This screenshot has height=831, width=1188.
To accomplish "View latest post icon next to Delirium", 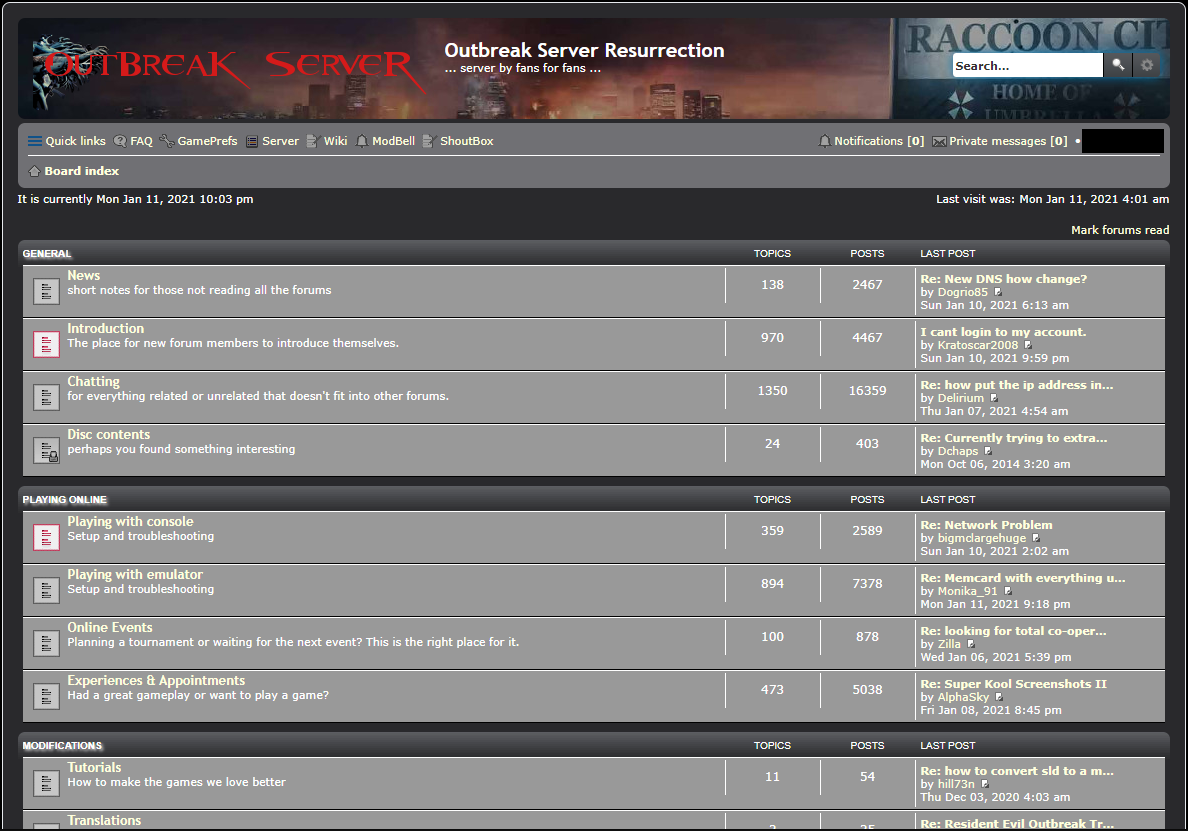I will tap(994, 398).
